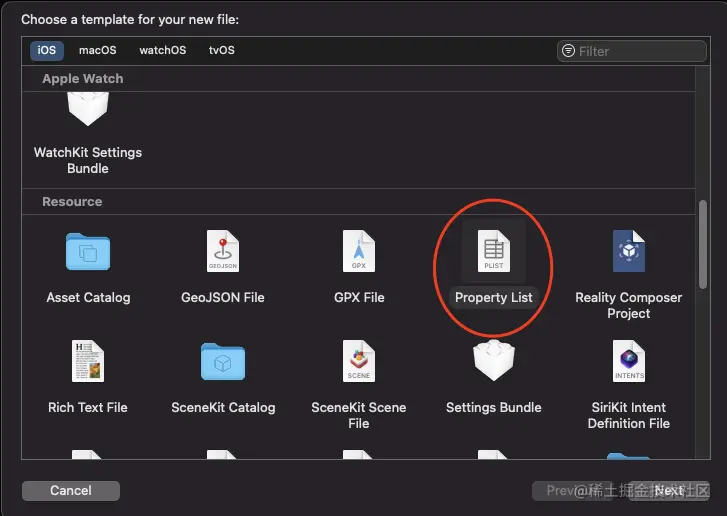Switch to the iOS platform tab
The image size is (727, 516).
[47, 50]
